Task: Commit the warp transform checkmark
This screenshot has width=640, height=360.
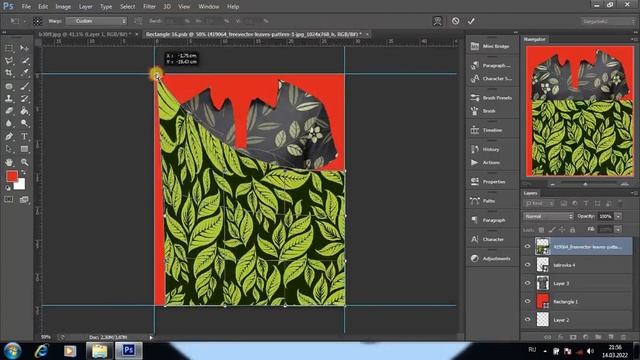Action: [471, 21]
